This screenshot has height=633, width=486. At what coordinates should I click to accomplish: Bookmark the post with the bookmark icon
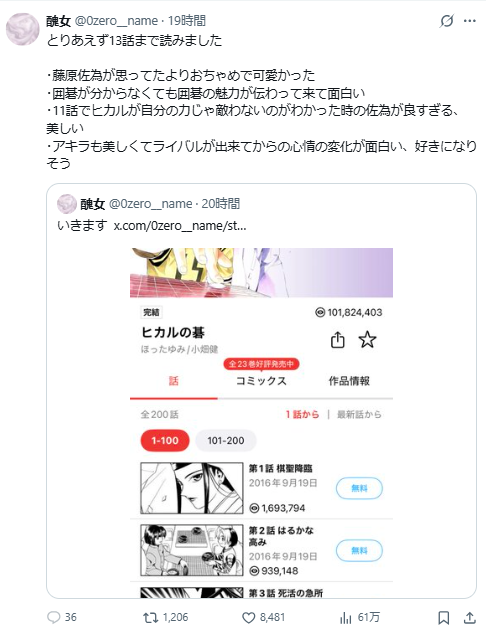coord(444,618)
